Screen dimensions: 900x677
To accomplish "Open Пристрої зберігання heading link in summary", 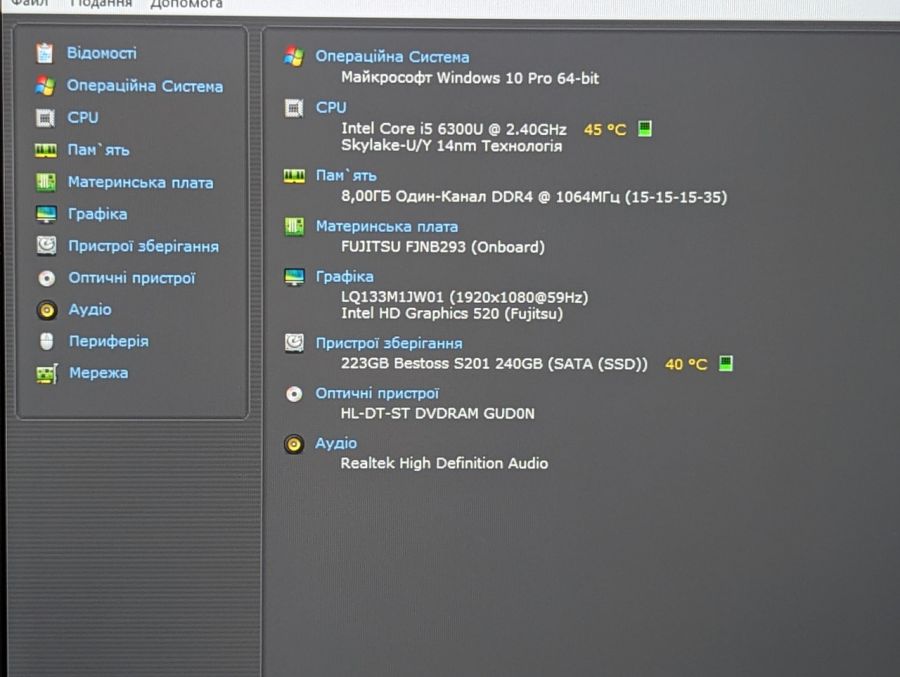I will click(x=389, y=343).
